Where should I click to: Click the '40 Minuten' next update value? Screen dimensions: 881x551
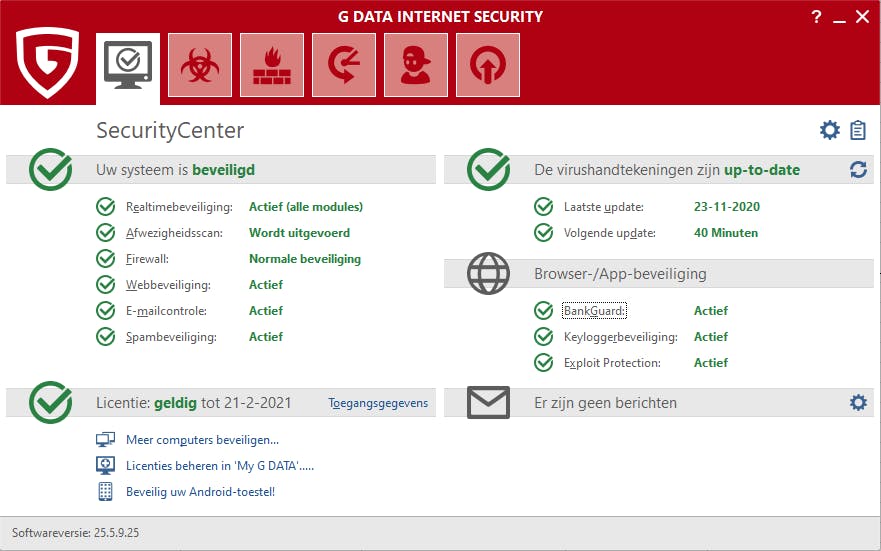726,233
